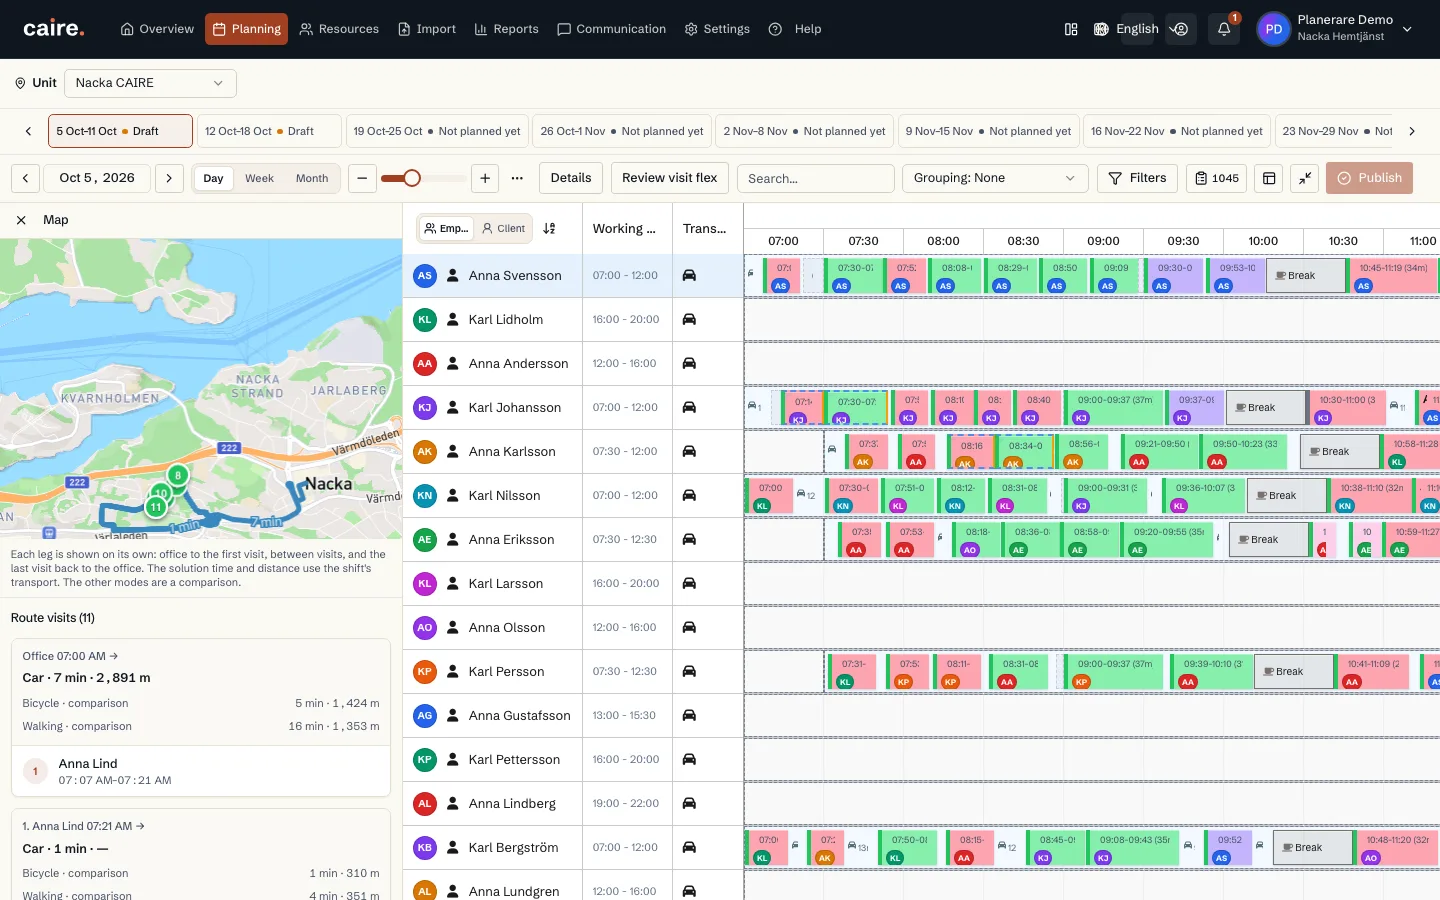Image resolution: width=1440 pixels, height=900 pixels.
Task: Open the Grouping: None dropdown
Action: [994, 178]
